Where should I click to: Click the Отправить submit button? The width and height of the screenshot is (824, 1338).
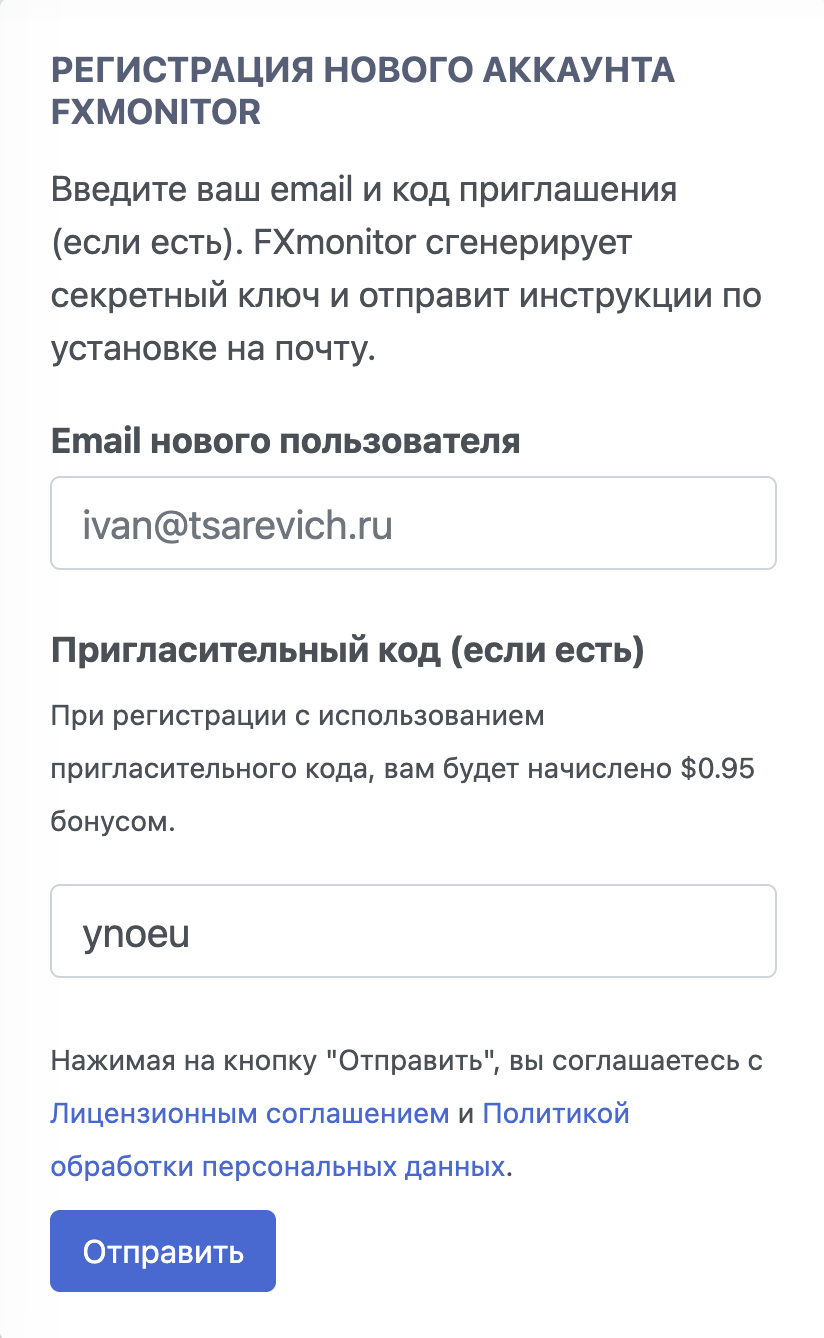coord(163,1251)
